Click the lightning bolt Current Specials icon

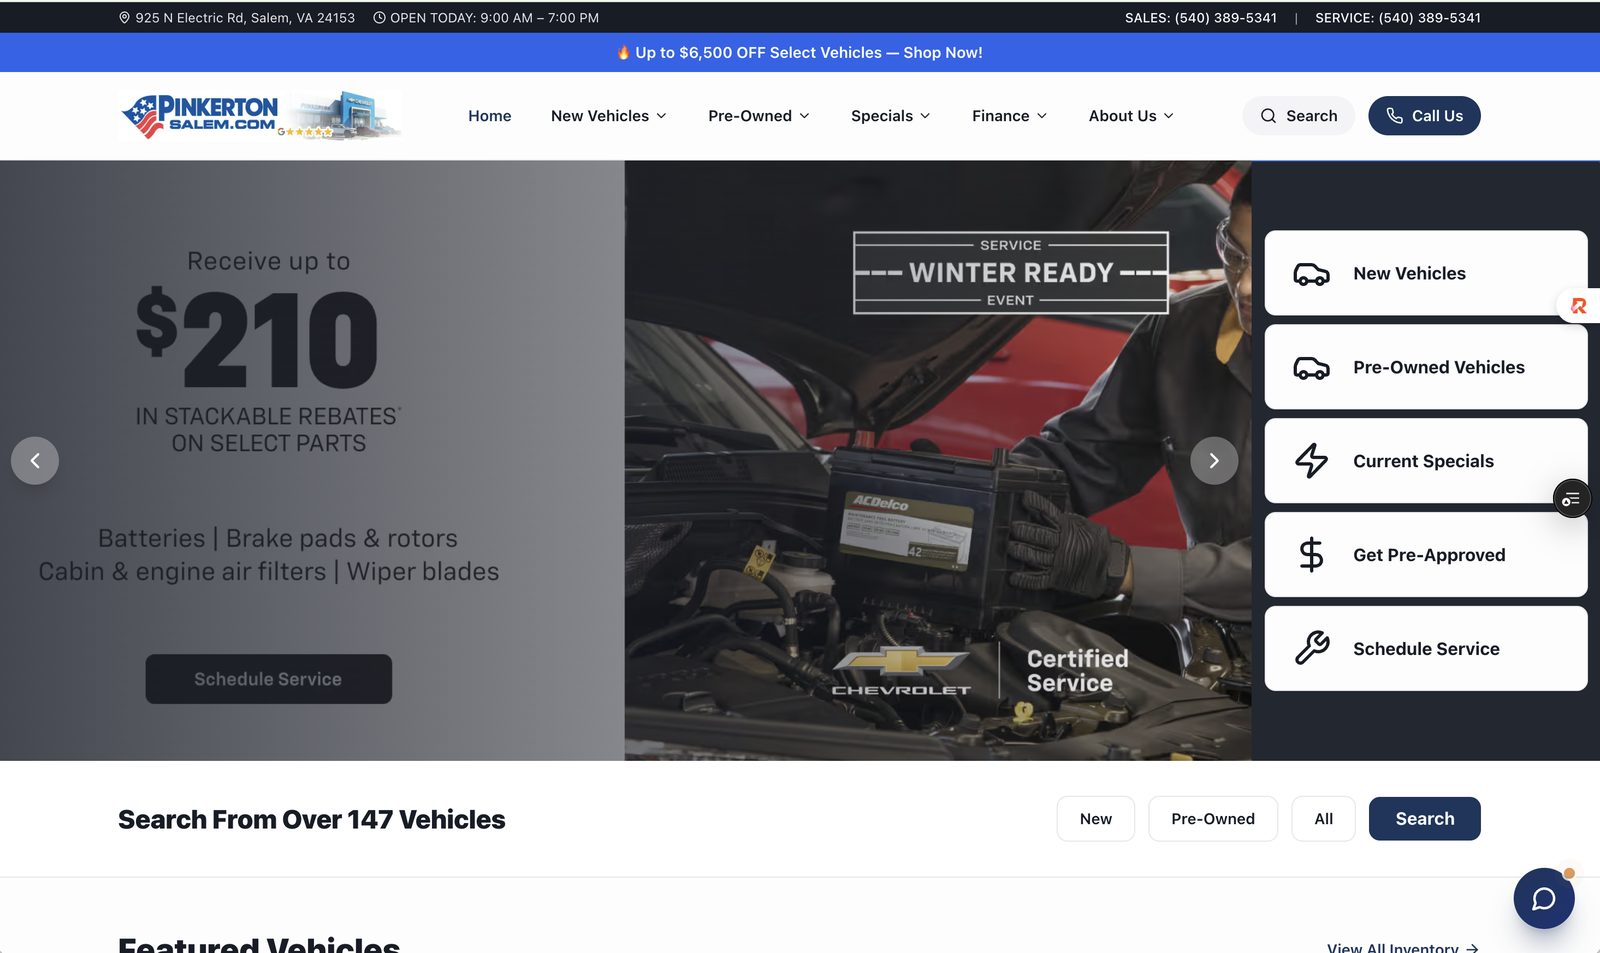1311,461
